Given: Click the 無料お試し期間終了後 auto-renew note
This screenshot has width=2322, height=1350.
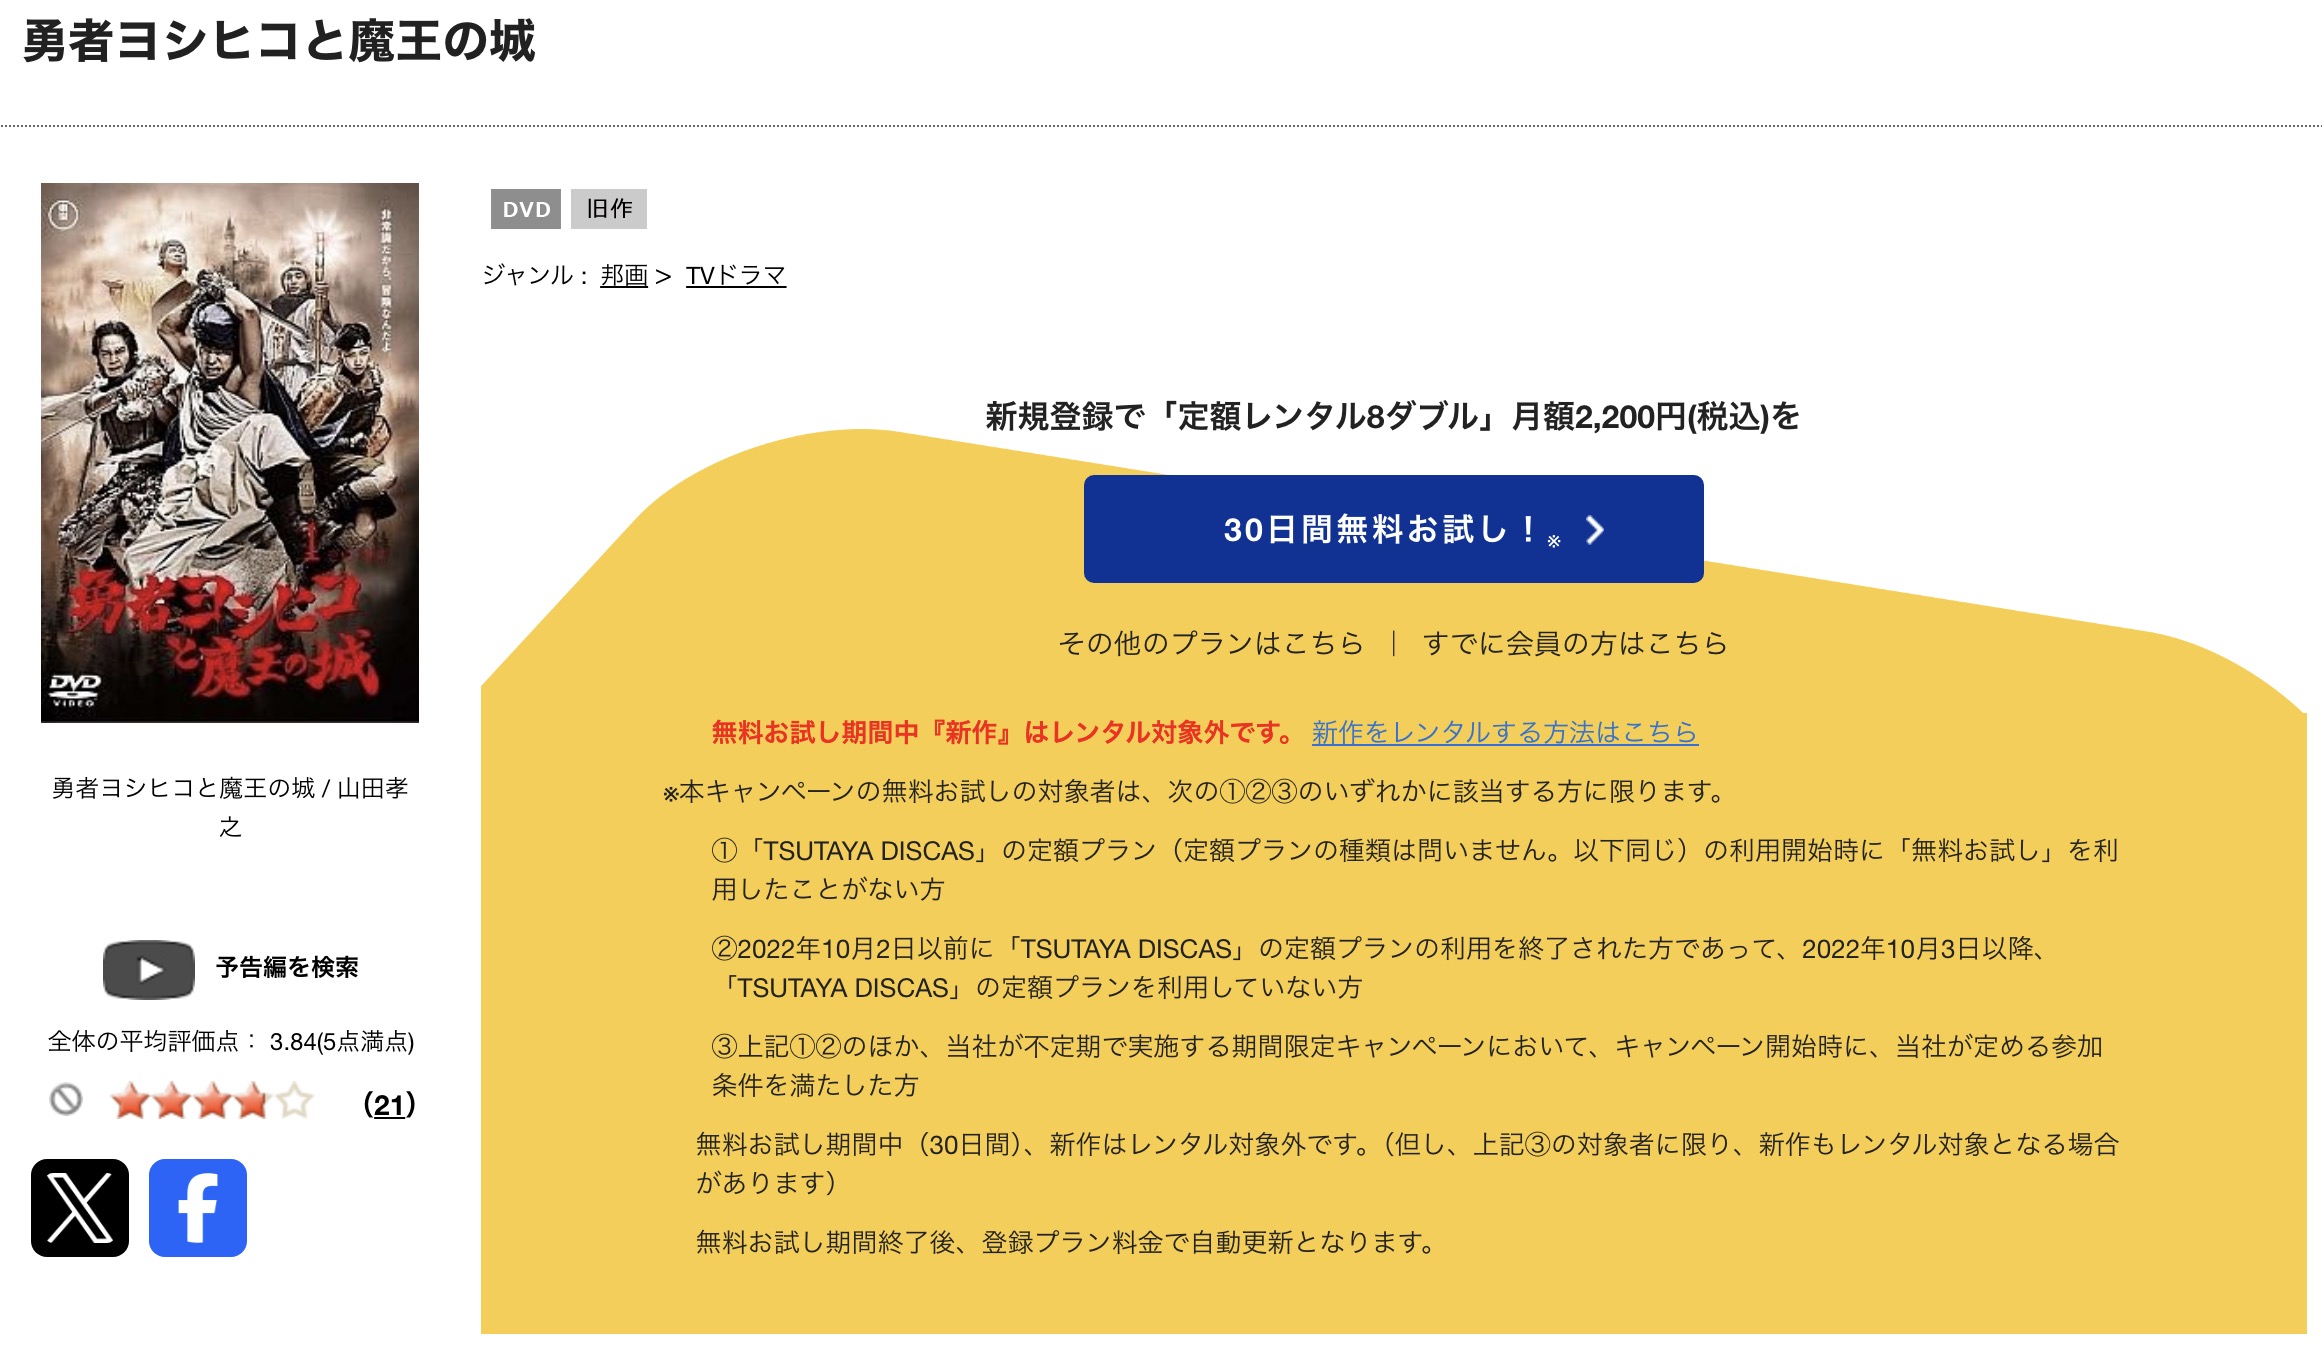Looking at the screenshot, I should point(1067,1242).
